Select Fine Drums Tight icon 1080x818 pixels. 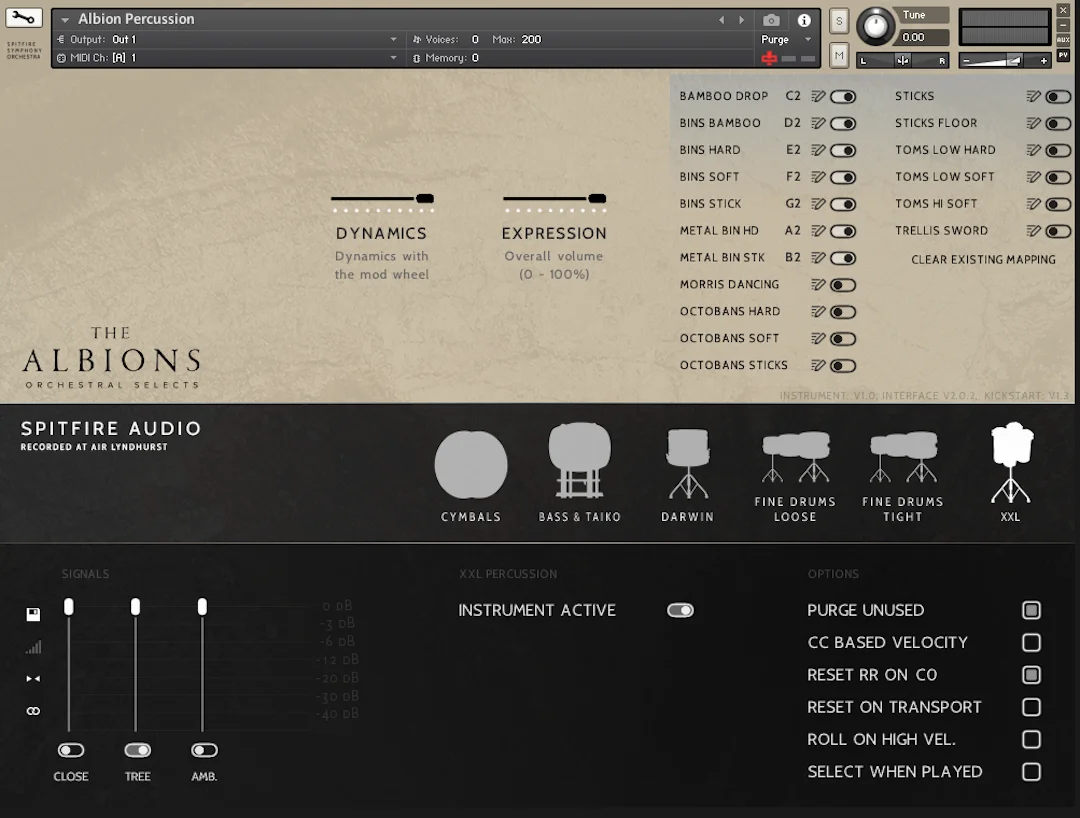pyautogui.click(x=903, y=457)
